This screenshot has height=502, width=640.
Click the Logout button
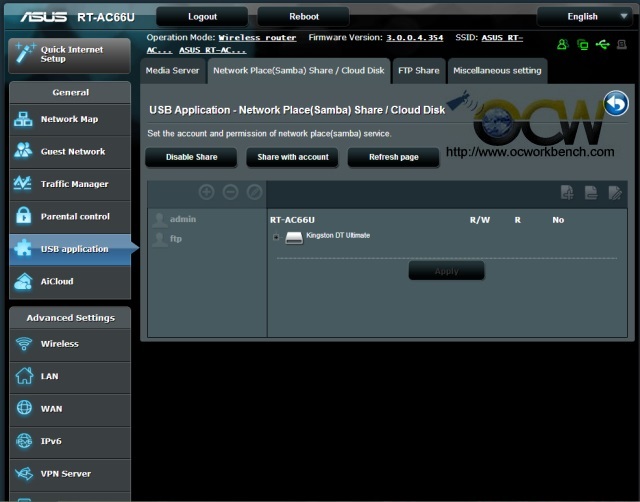tap(202, 17)
